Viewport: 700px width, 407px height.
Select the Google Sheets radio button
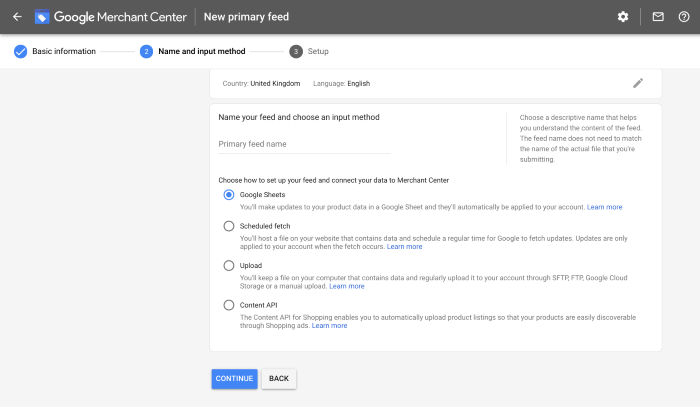coord(229,195)
